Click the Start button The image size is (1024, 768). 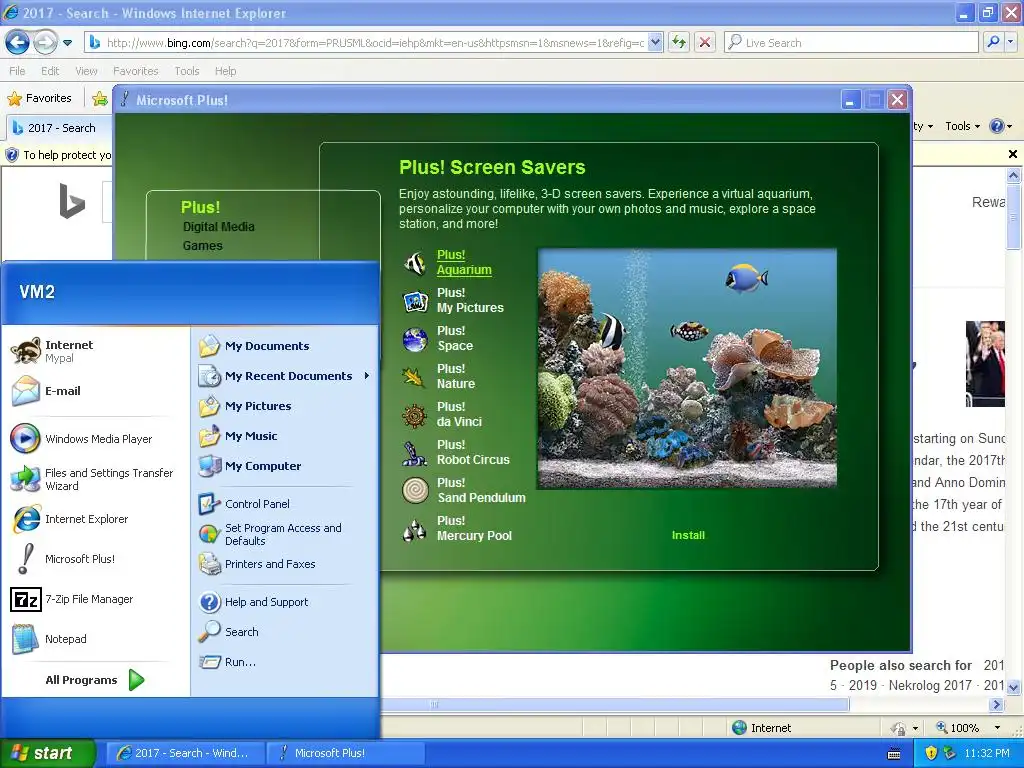tap(47, 753)
